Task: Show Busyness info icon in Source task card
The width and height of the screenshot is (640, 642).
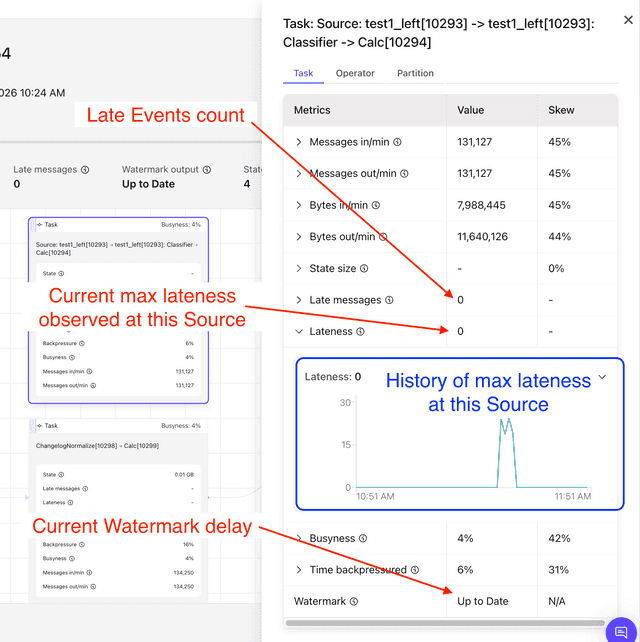Action: tap(72, 357)
